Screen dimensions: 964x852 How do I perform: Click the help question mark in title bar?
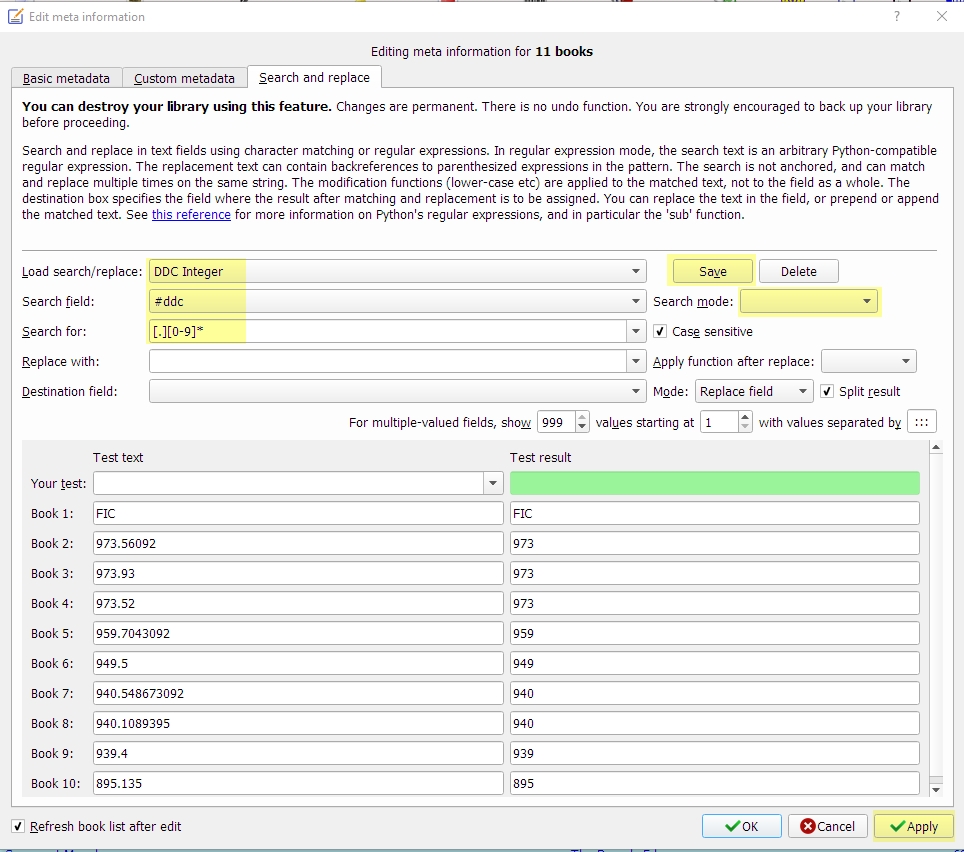[897, 16]
